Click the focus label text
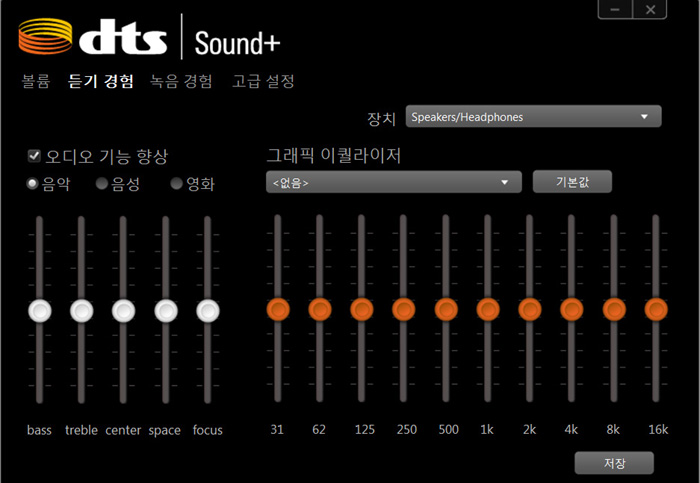The image size is (700, 483). (x=208, y=430)
